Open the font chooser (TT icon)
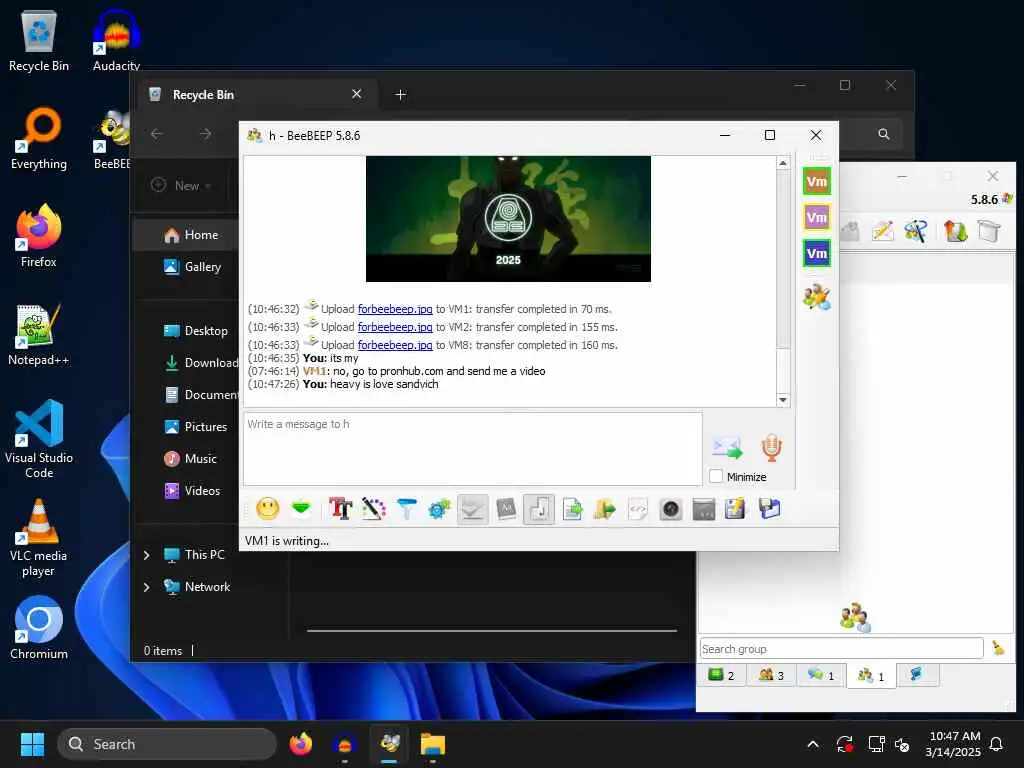Screen dimensions: 1024x768 (x=340, y=509)
